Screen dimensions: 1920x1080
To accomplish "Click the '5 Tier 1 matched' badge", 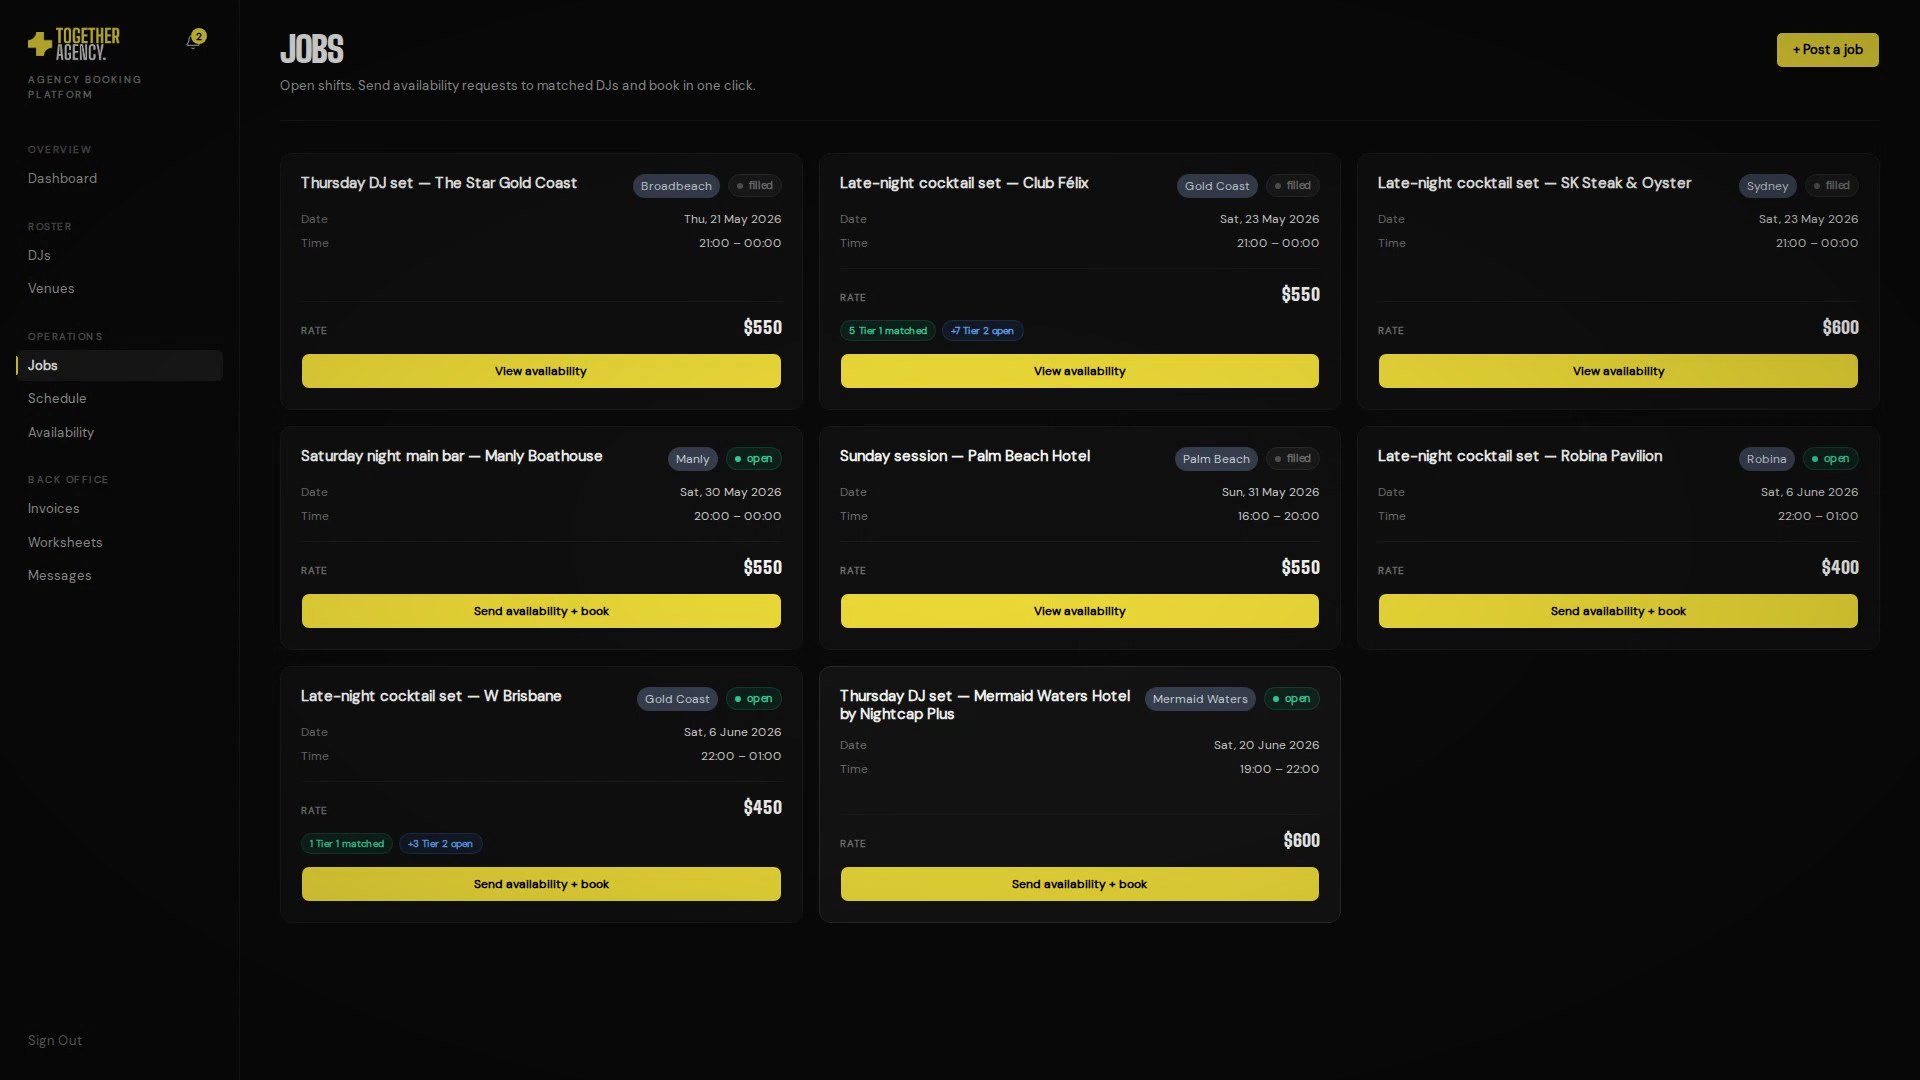I will 888,331.
